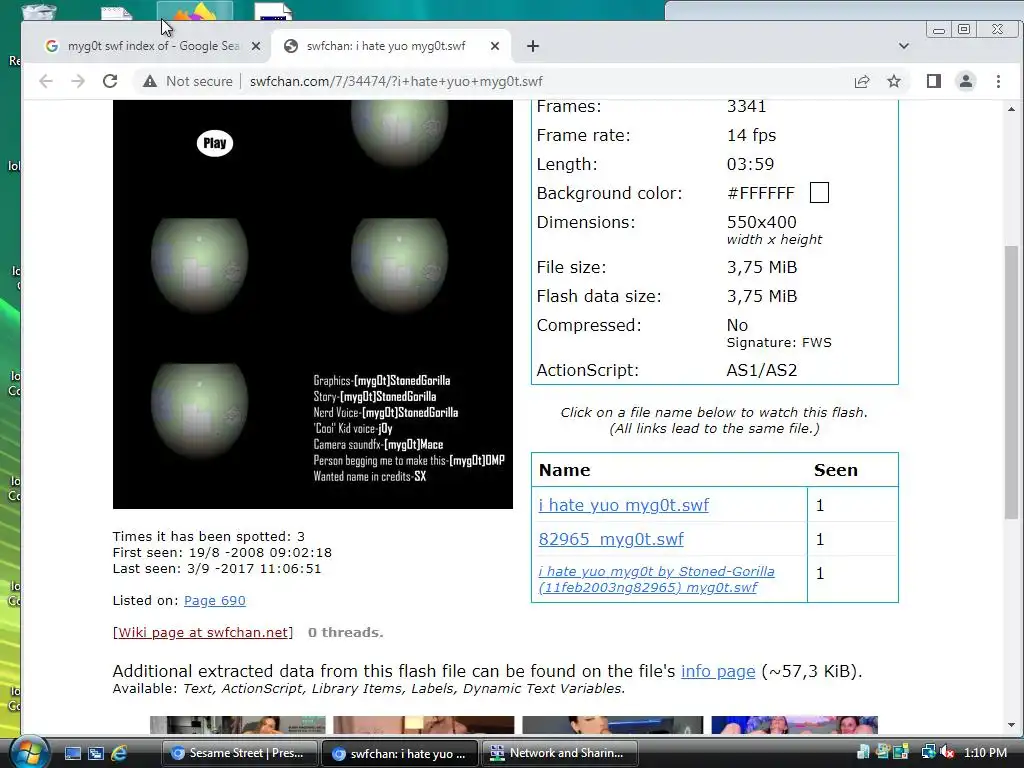Click the Play button in flash preview
The height and width of the screenshot is (768, 1024).
[x=215, y=143]
